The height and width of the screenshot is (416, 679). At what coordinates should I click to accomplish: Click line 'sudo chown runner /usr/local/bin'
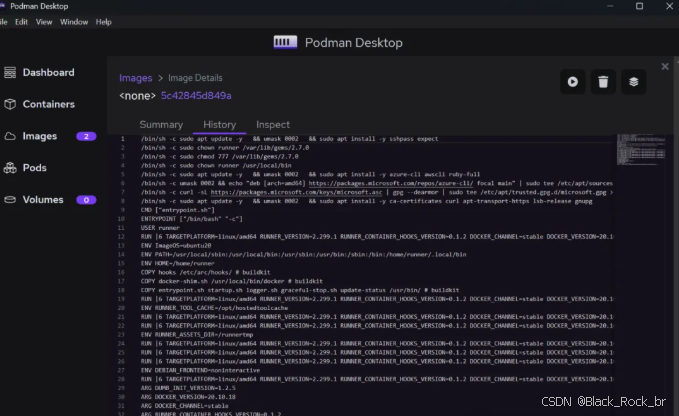click(x=216, y=165)
